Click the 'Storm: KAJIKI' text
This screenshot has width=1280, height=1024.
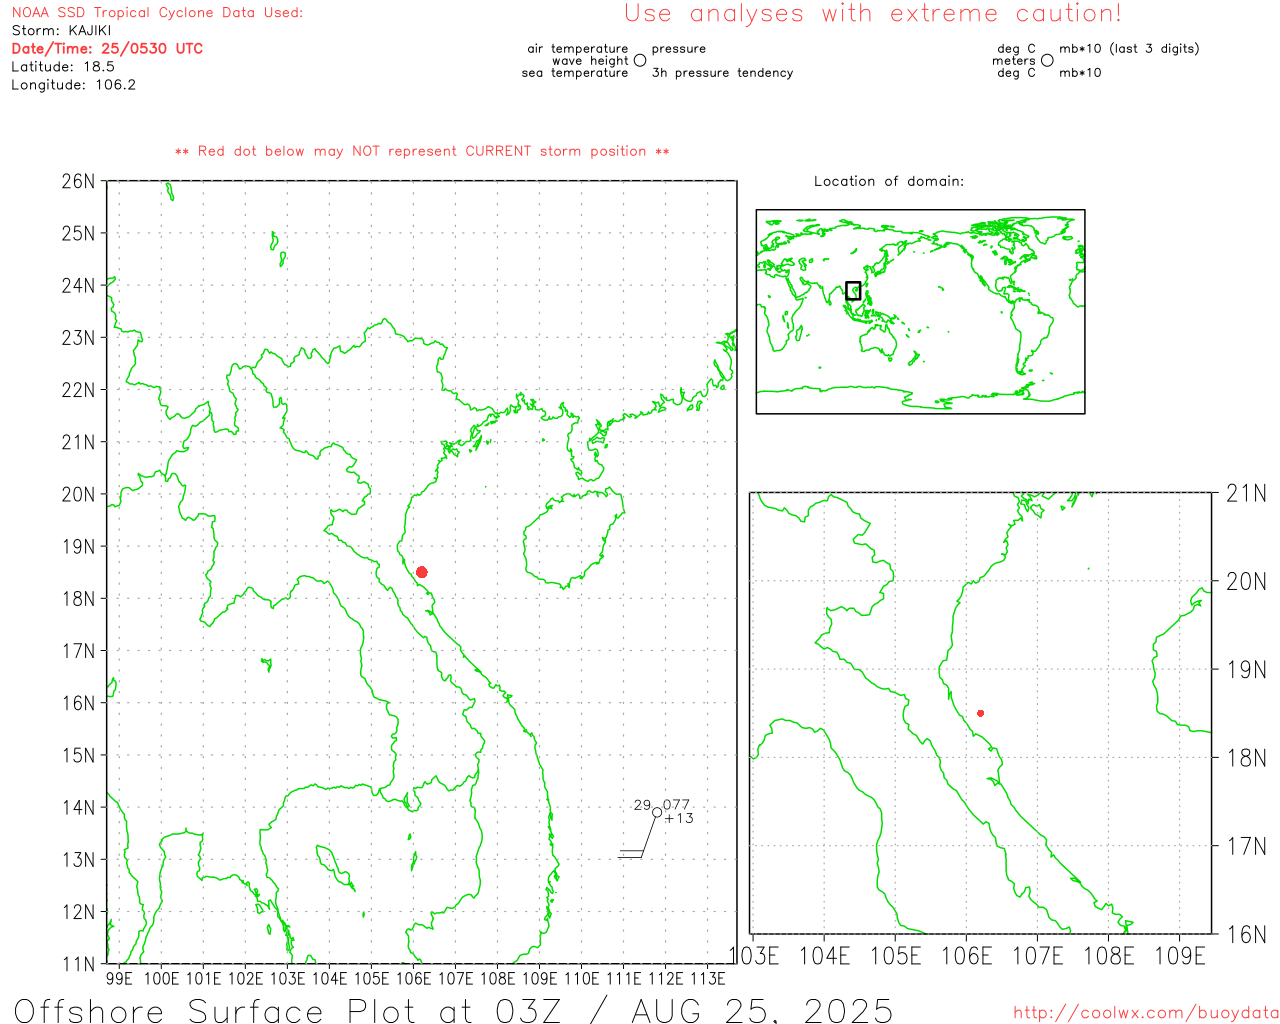click(61, 31)
